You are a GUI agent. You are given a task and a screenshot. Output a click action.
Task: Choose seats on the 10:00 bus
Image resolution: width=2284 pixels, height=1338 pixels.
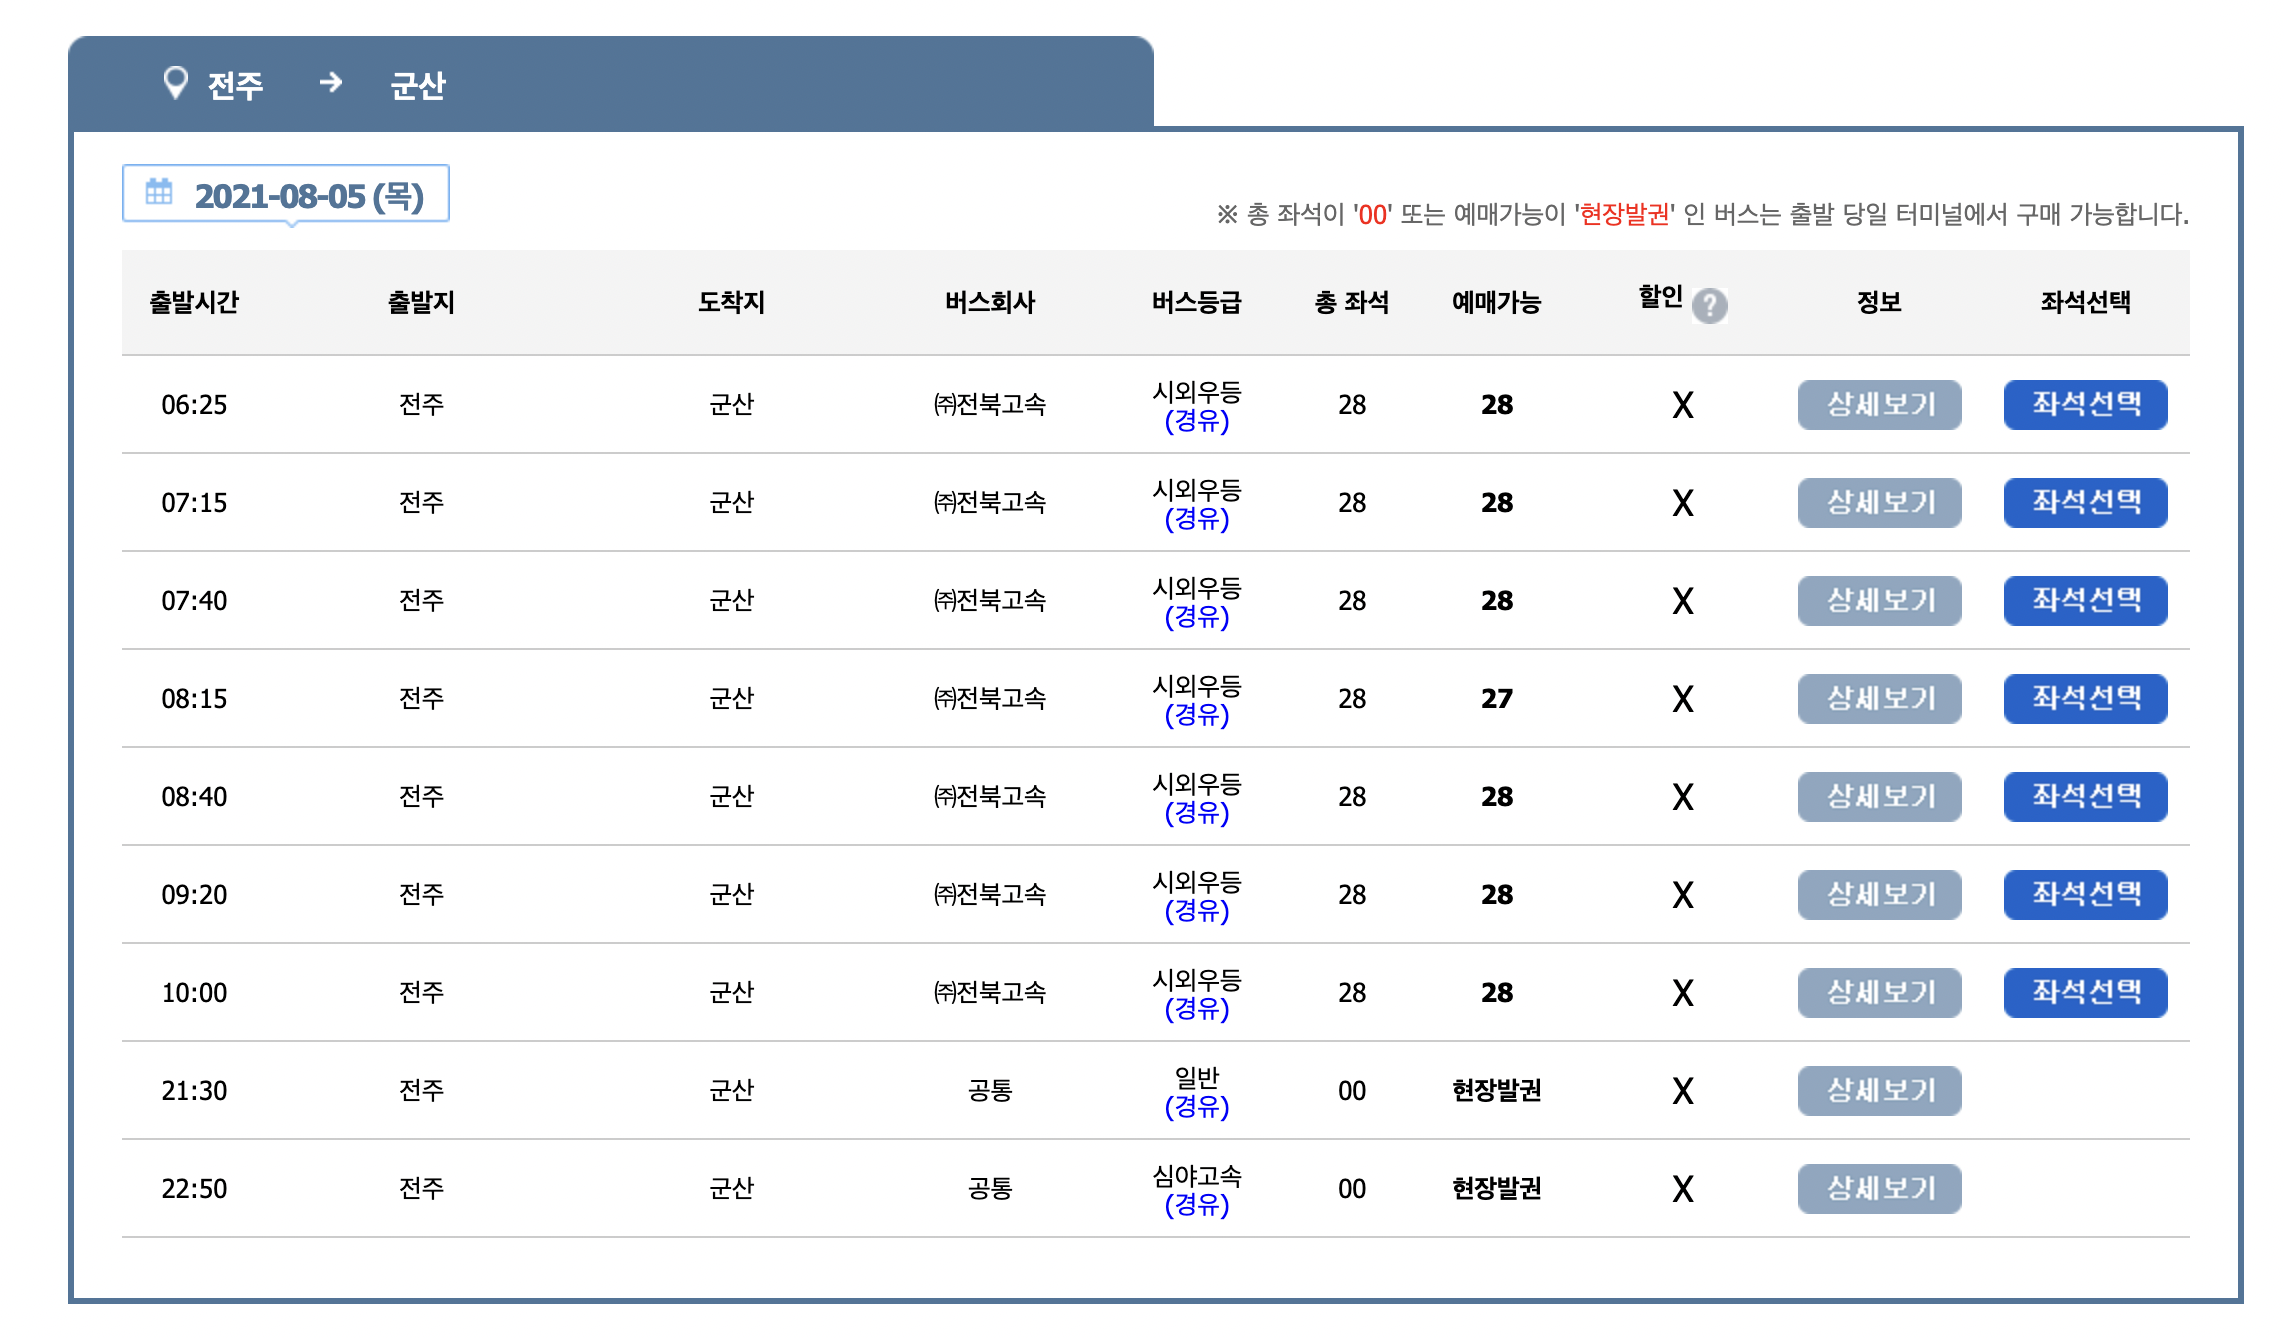2085,992
